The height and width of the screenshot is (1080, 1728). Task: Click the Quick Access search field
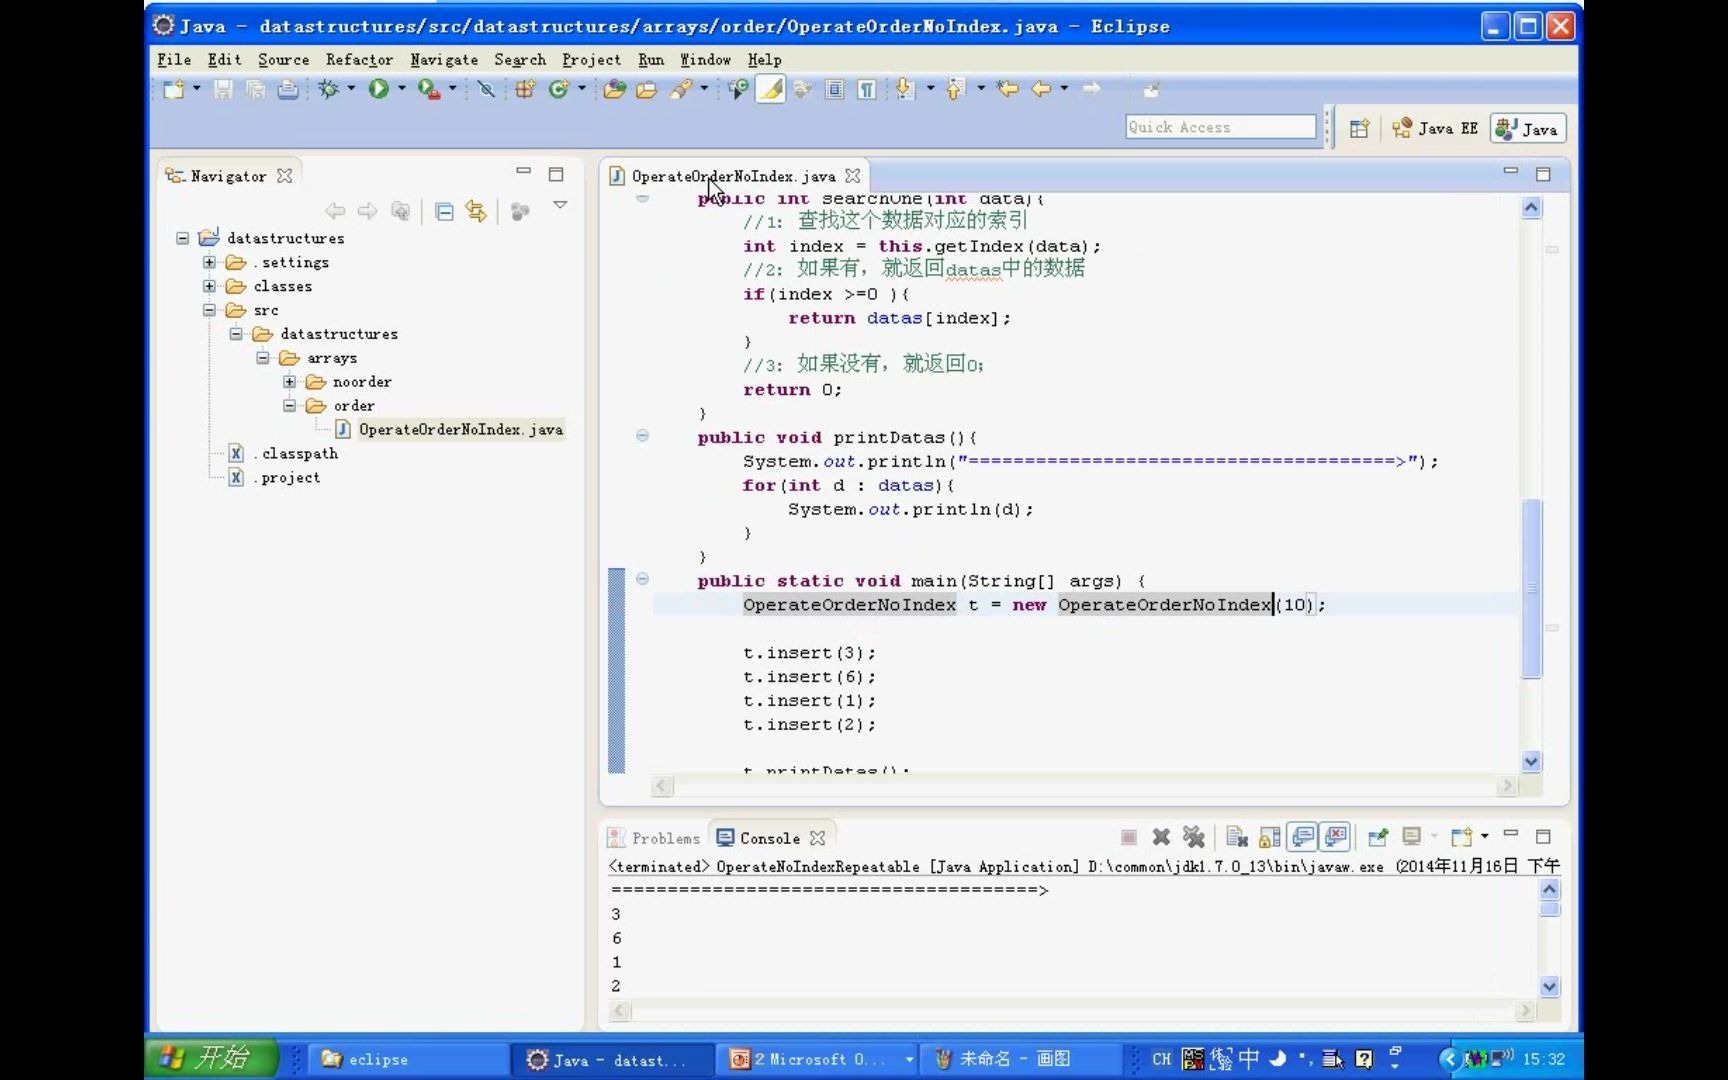pyautogui.click(x=1221, y=127)
